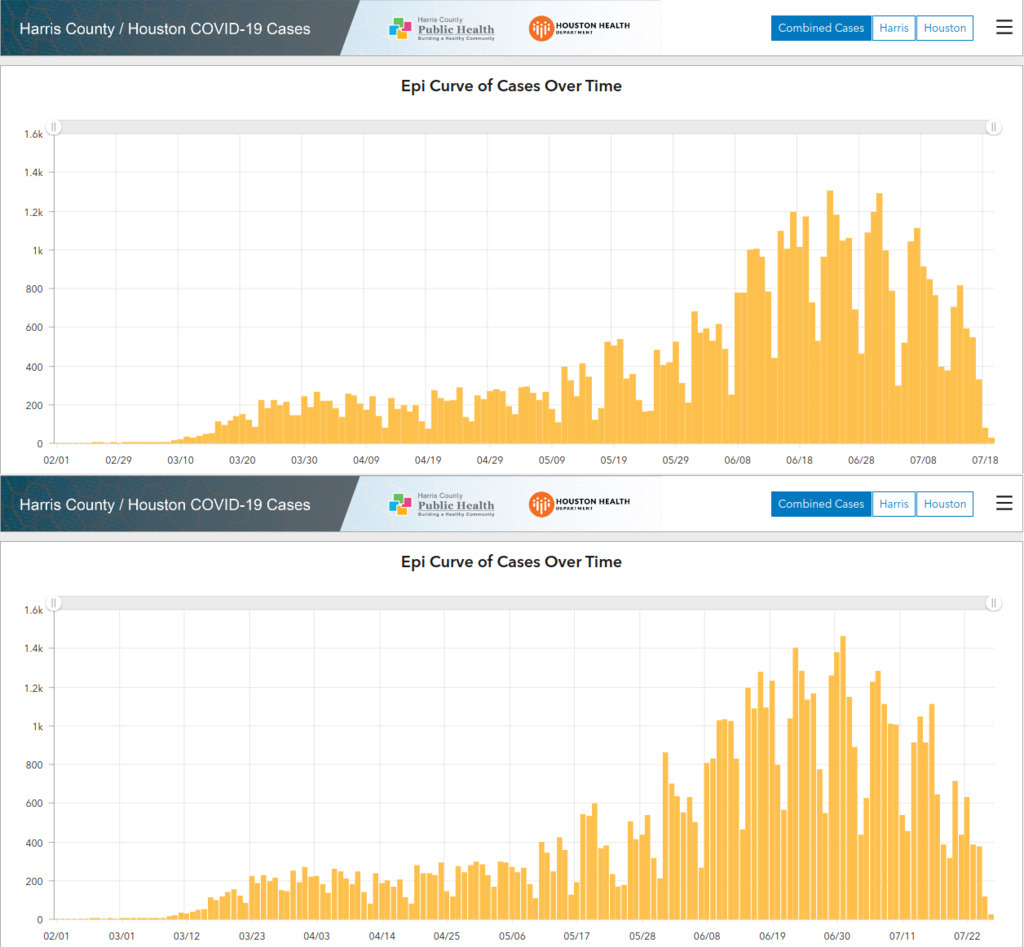Click Houston Health Department logo in bottom header
The width and height of the screenshot is (1024, 947).
[580, 504]
